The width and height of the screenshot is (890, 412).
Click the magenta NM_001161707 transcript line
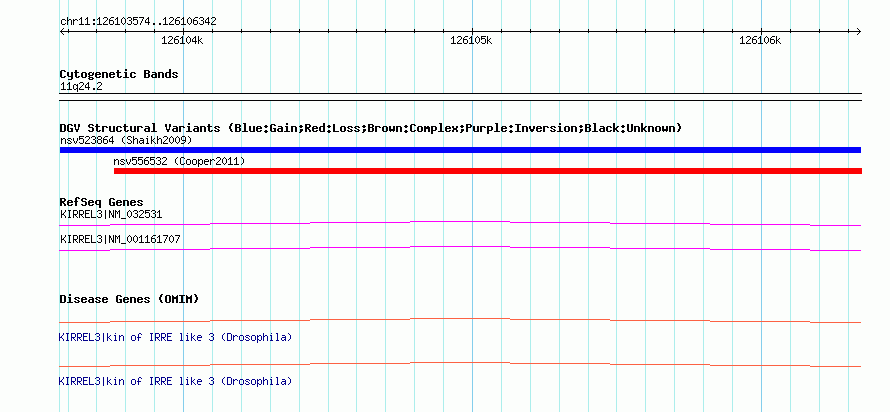(460, 248)
